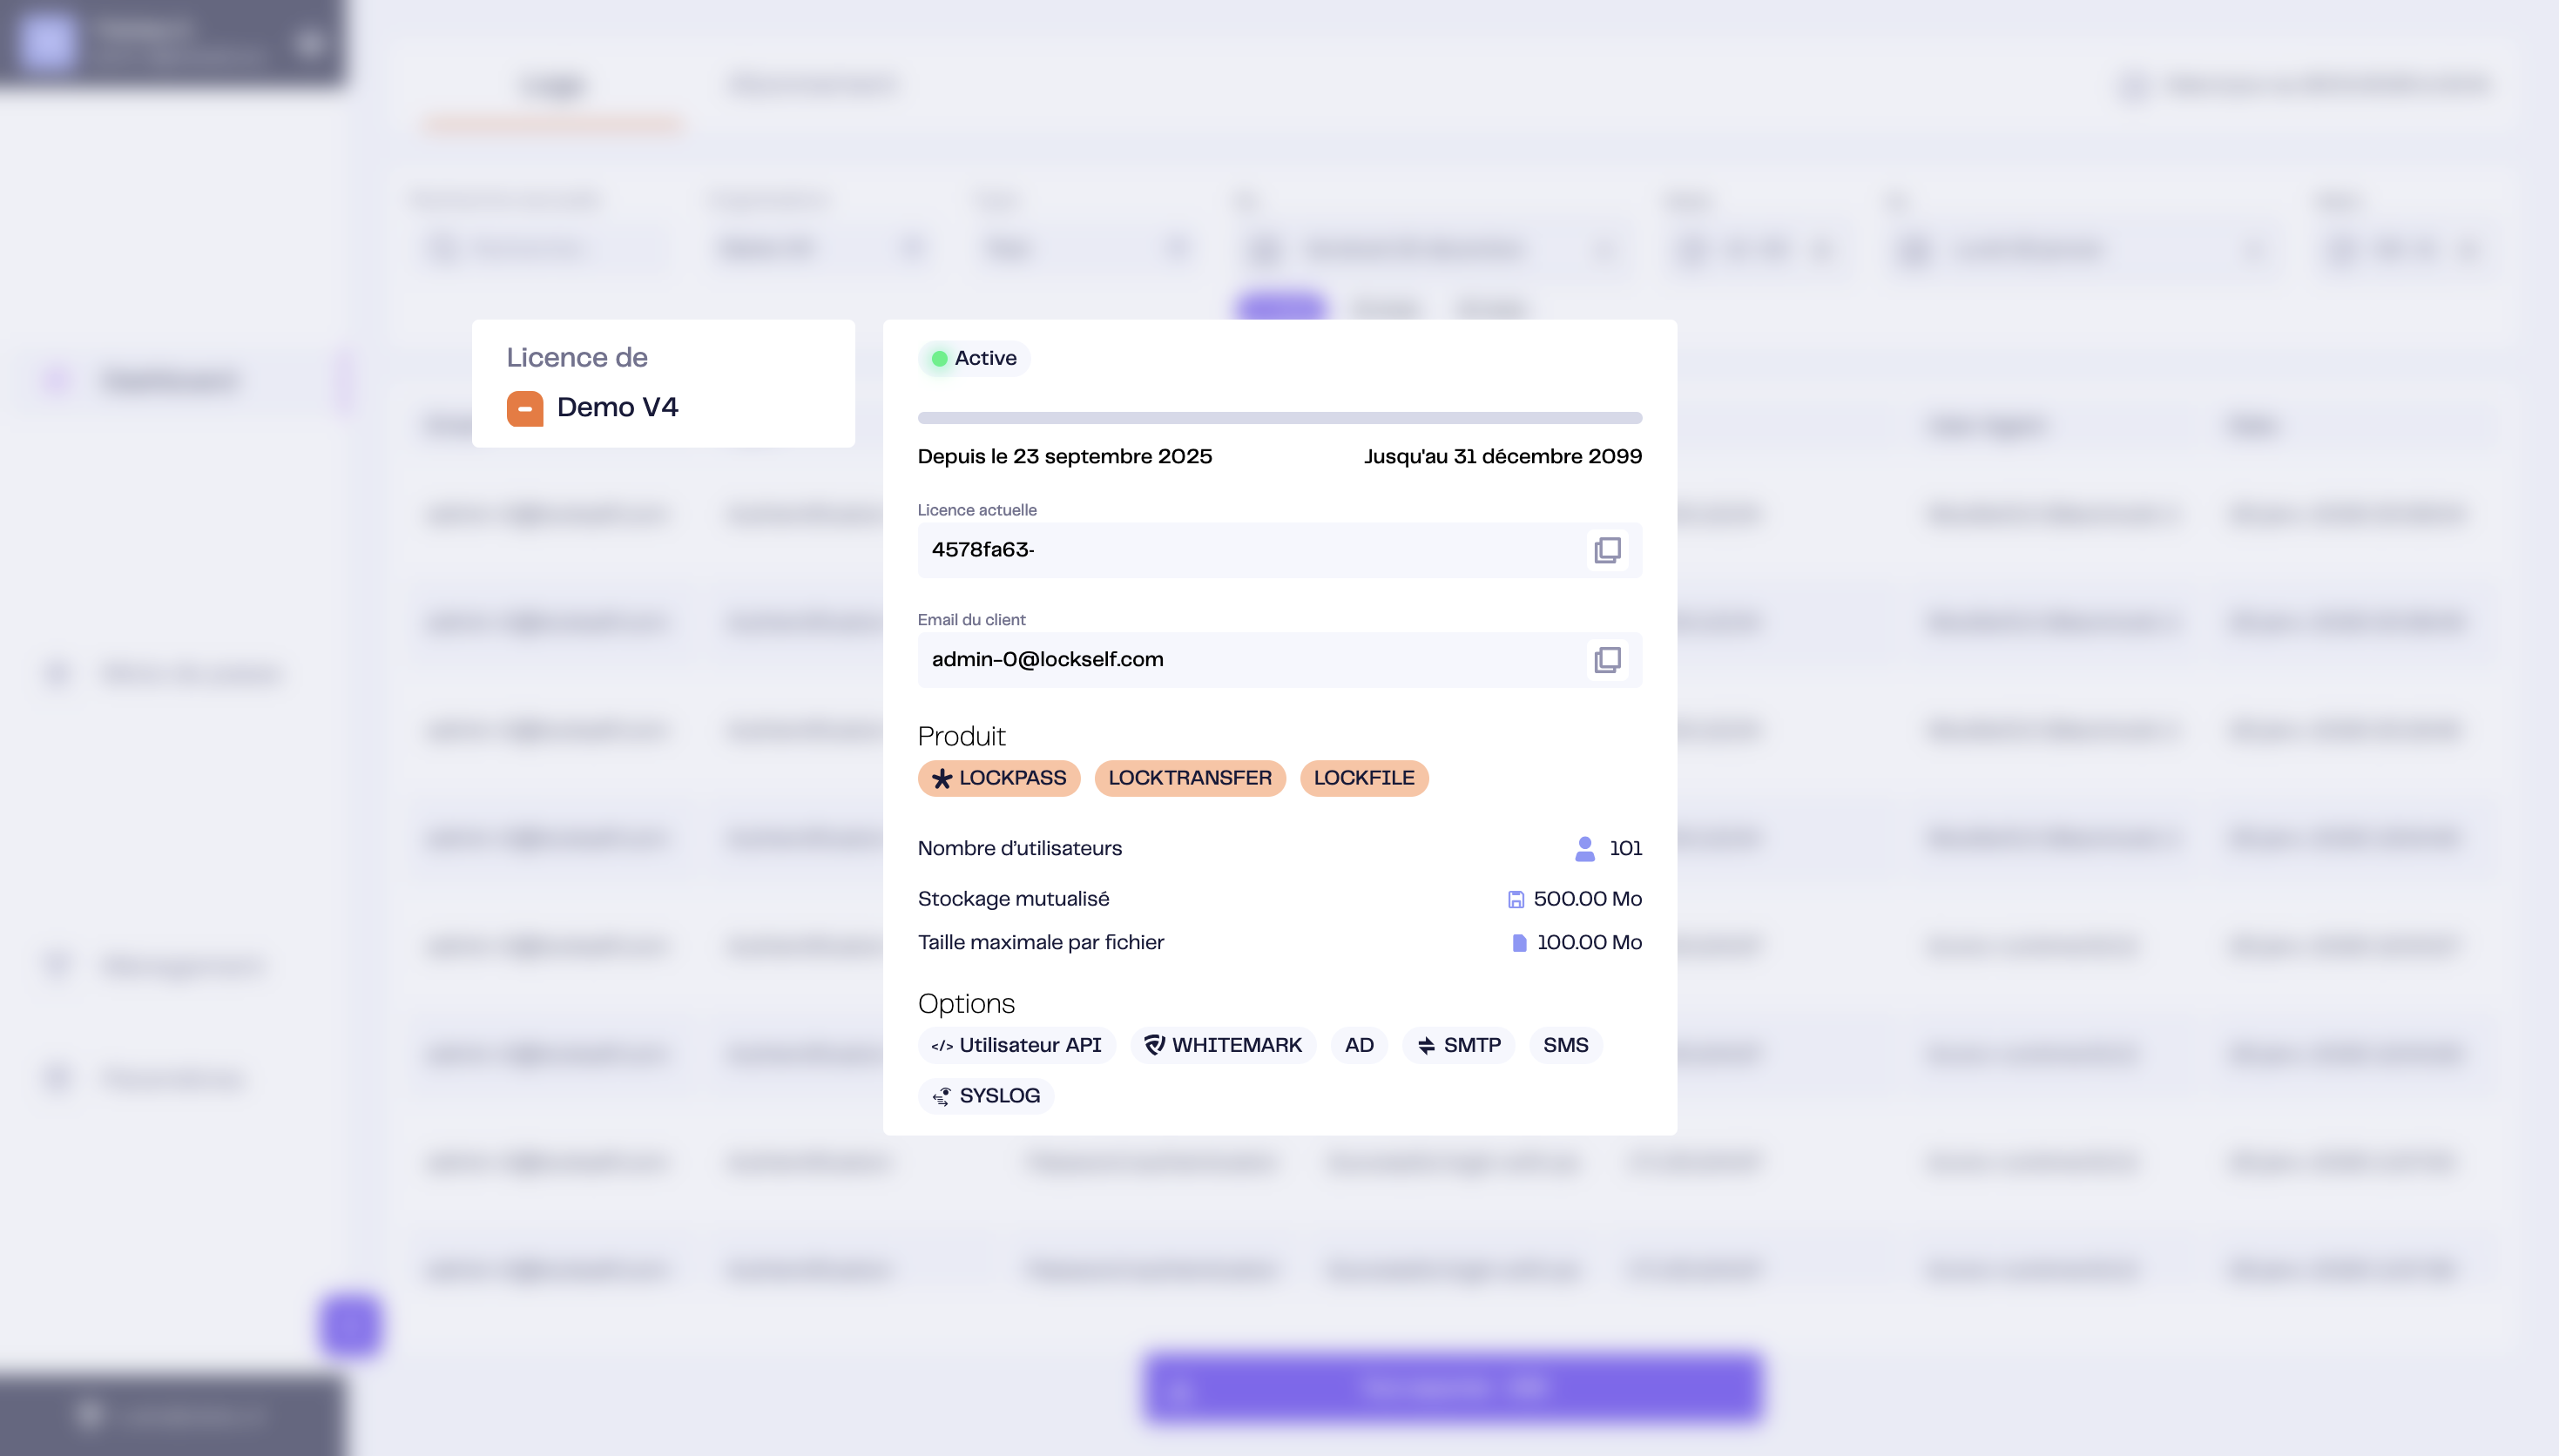Click the 'Email du client' field label
The image size is (2559, 1456).
[972, 620]
